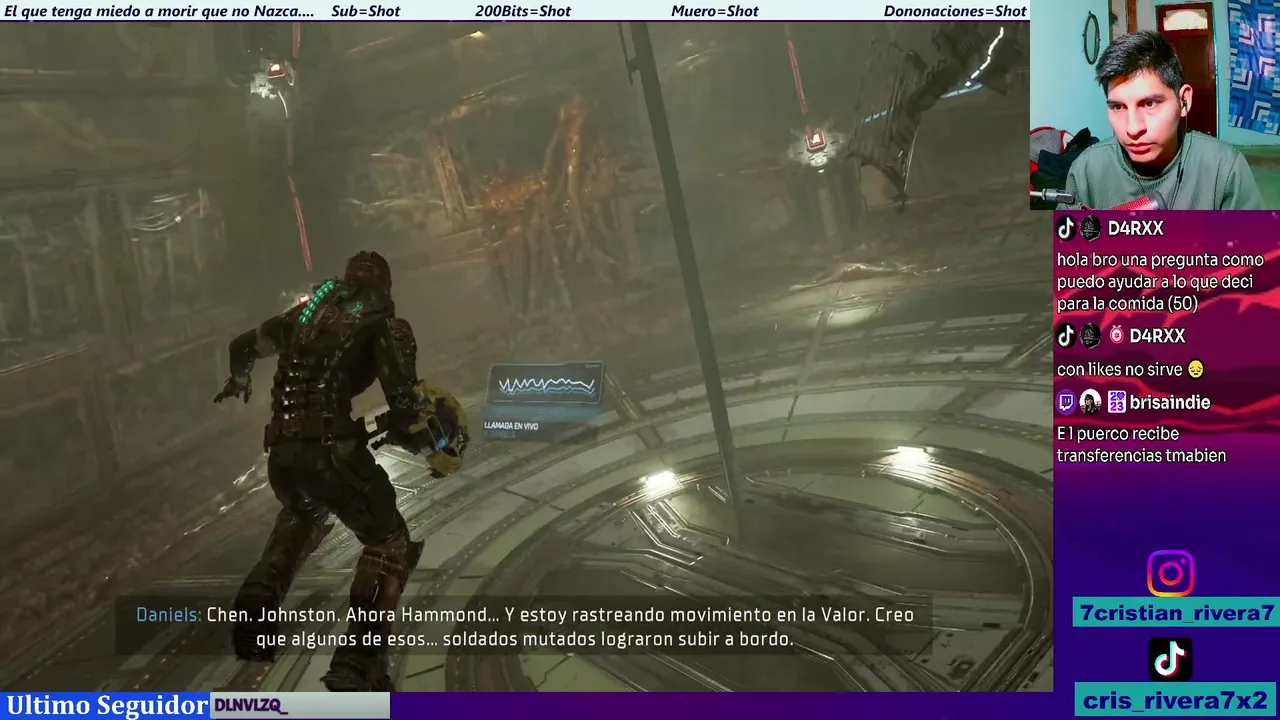Click the last follower name DLNVLZQ_

pos(251,706)
